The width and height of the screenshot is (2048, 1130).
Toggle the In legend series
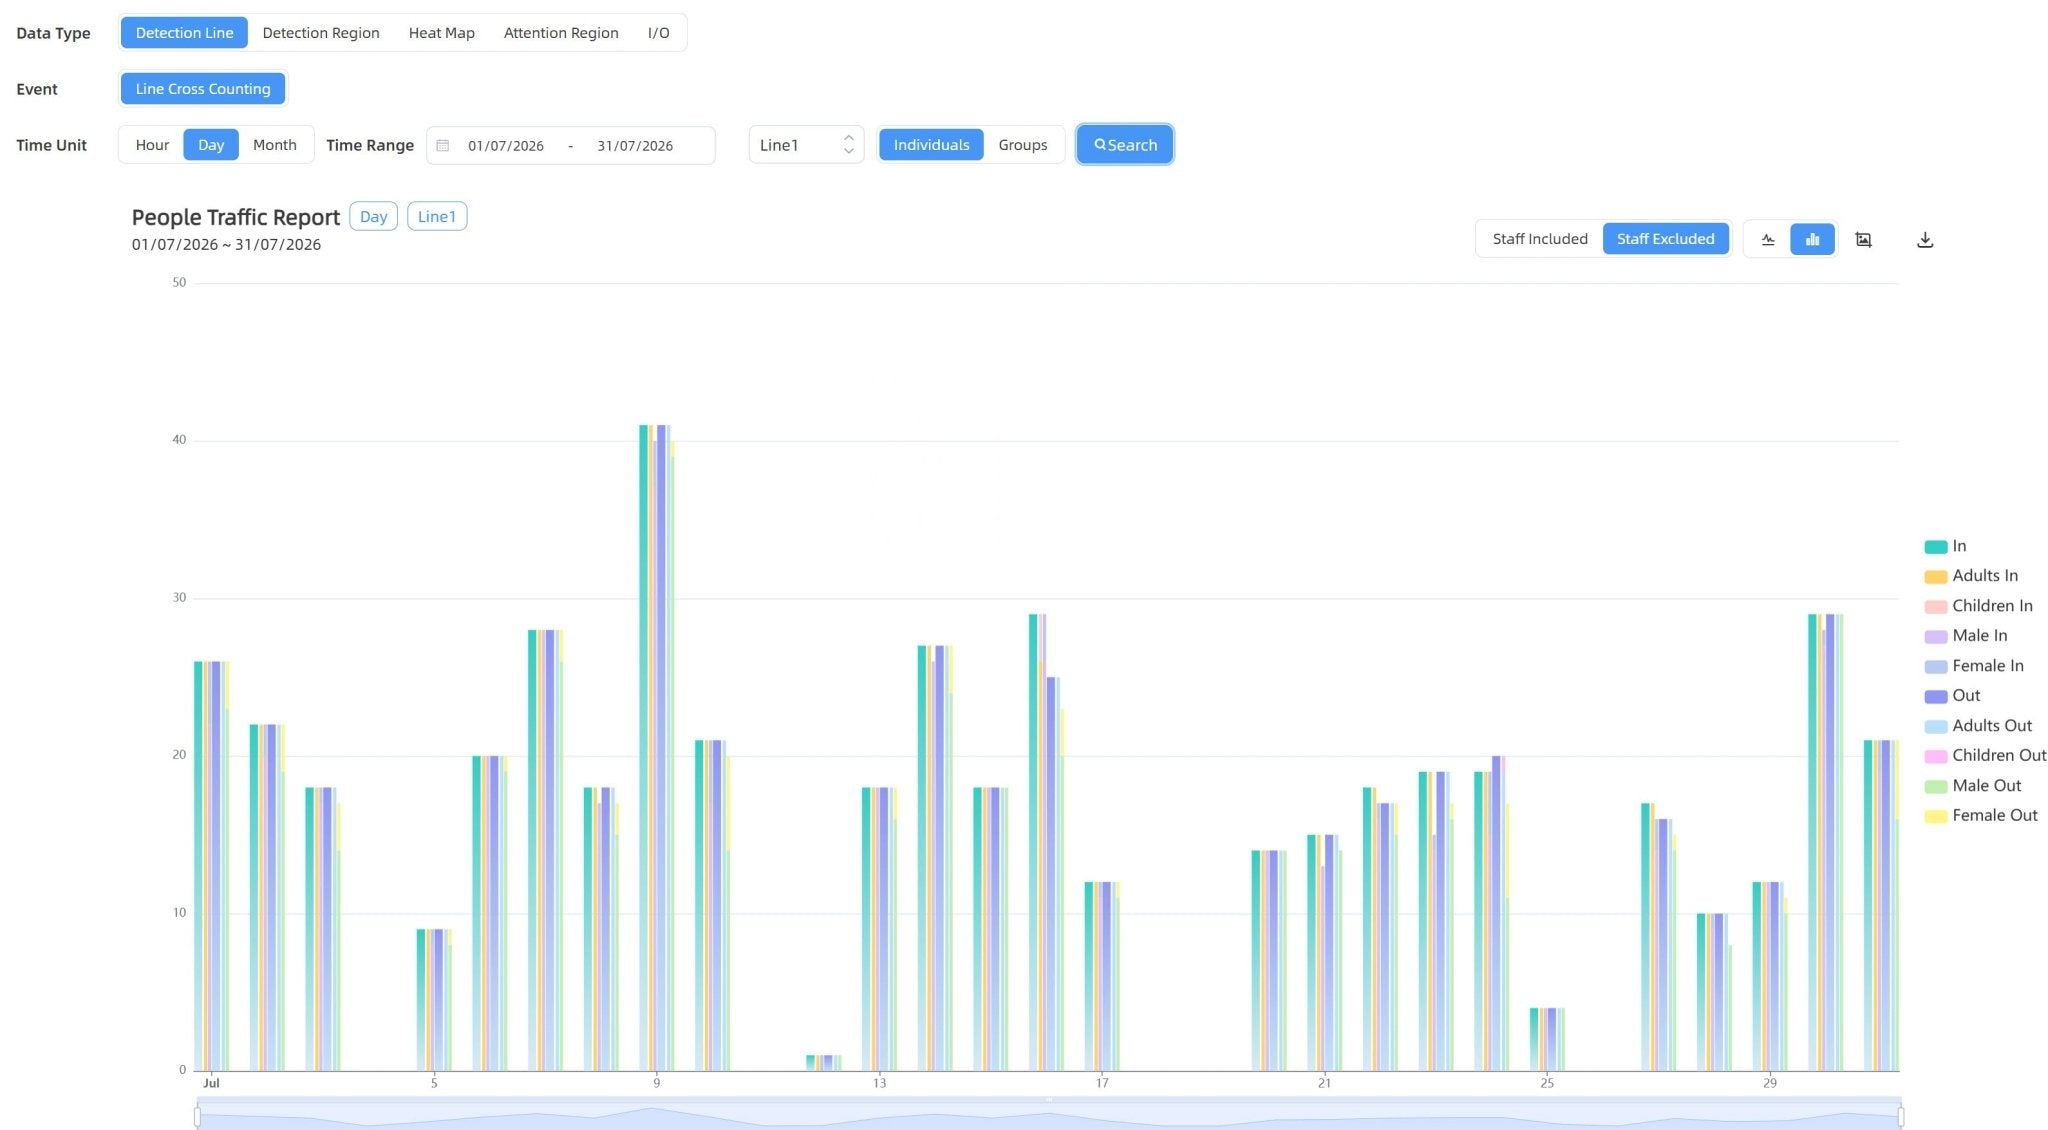[1946, 546]
